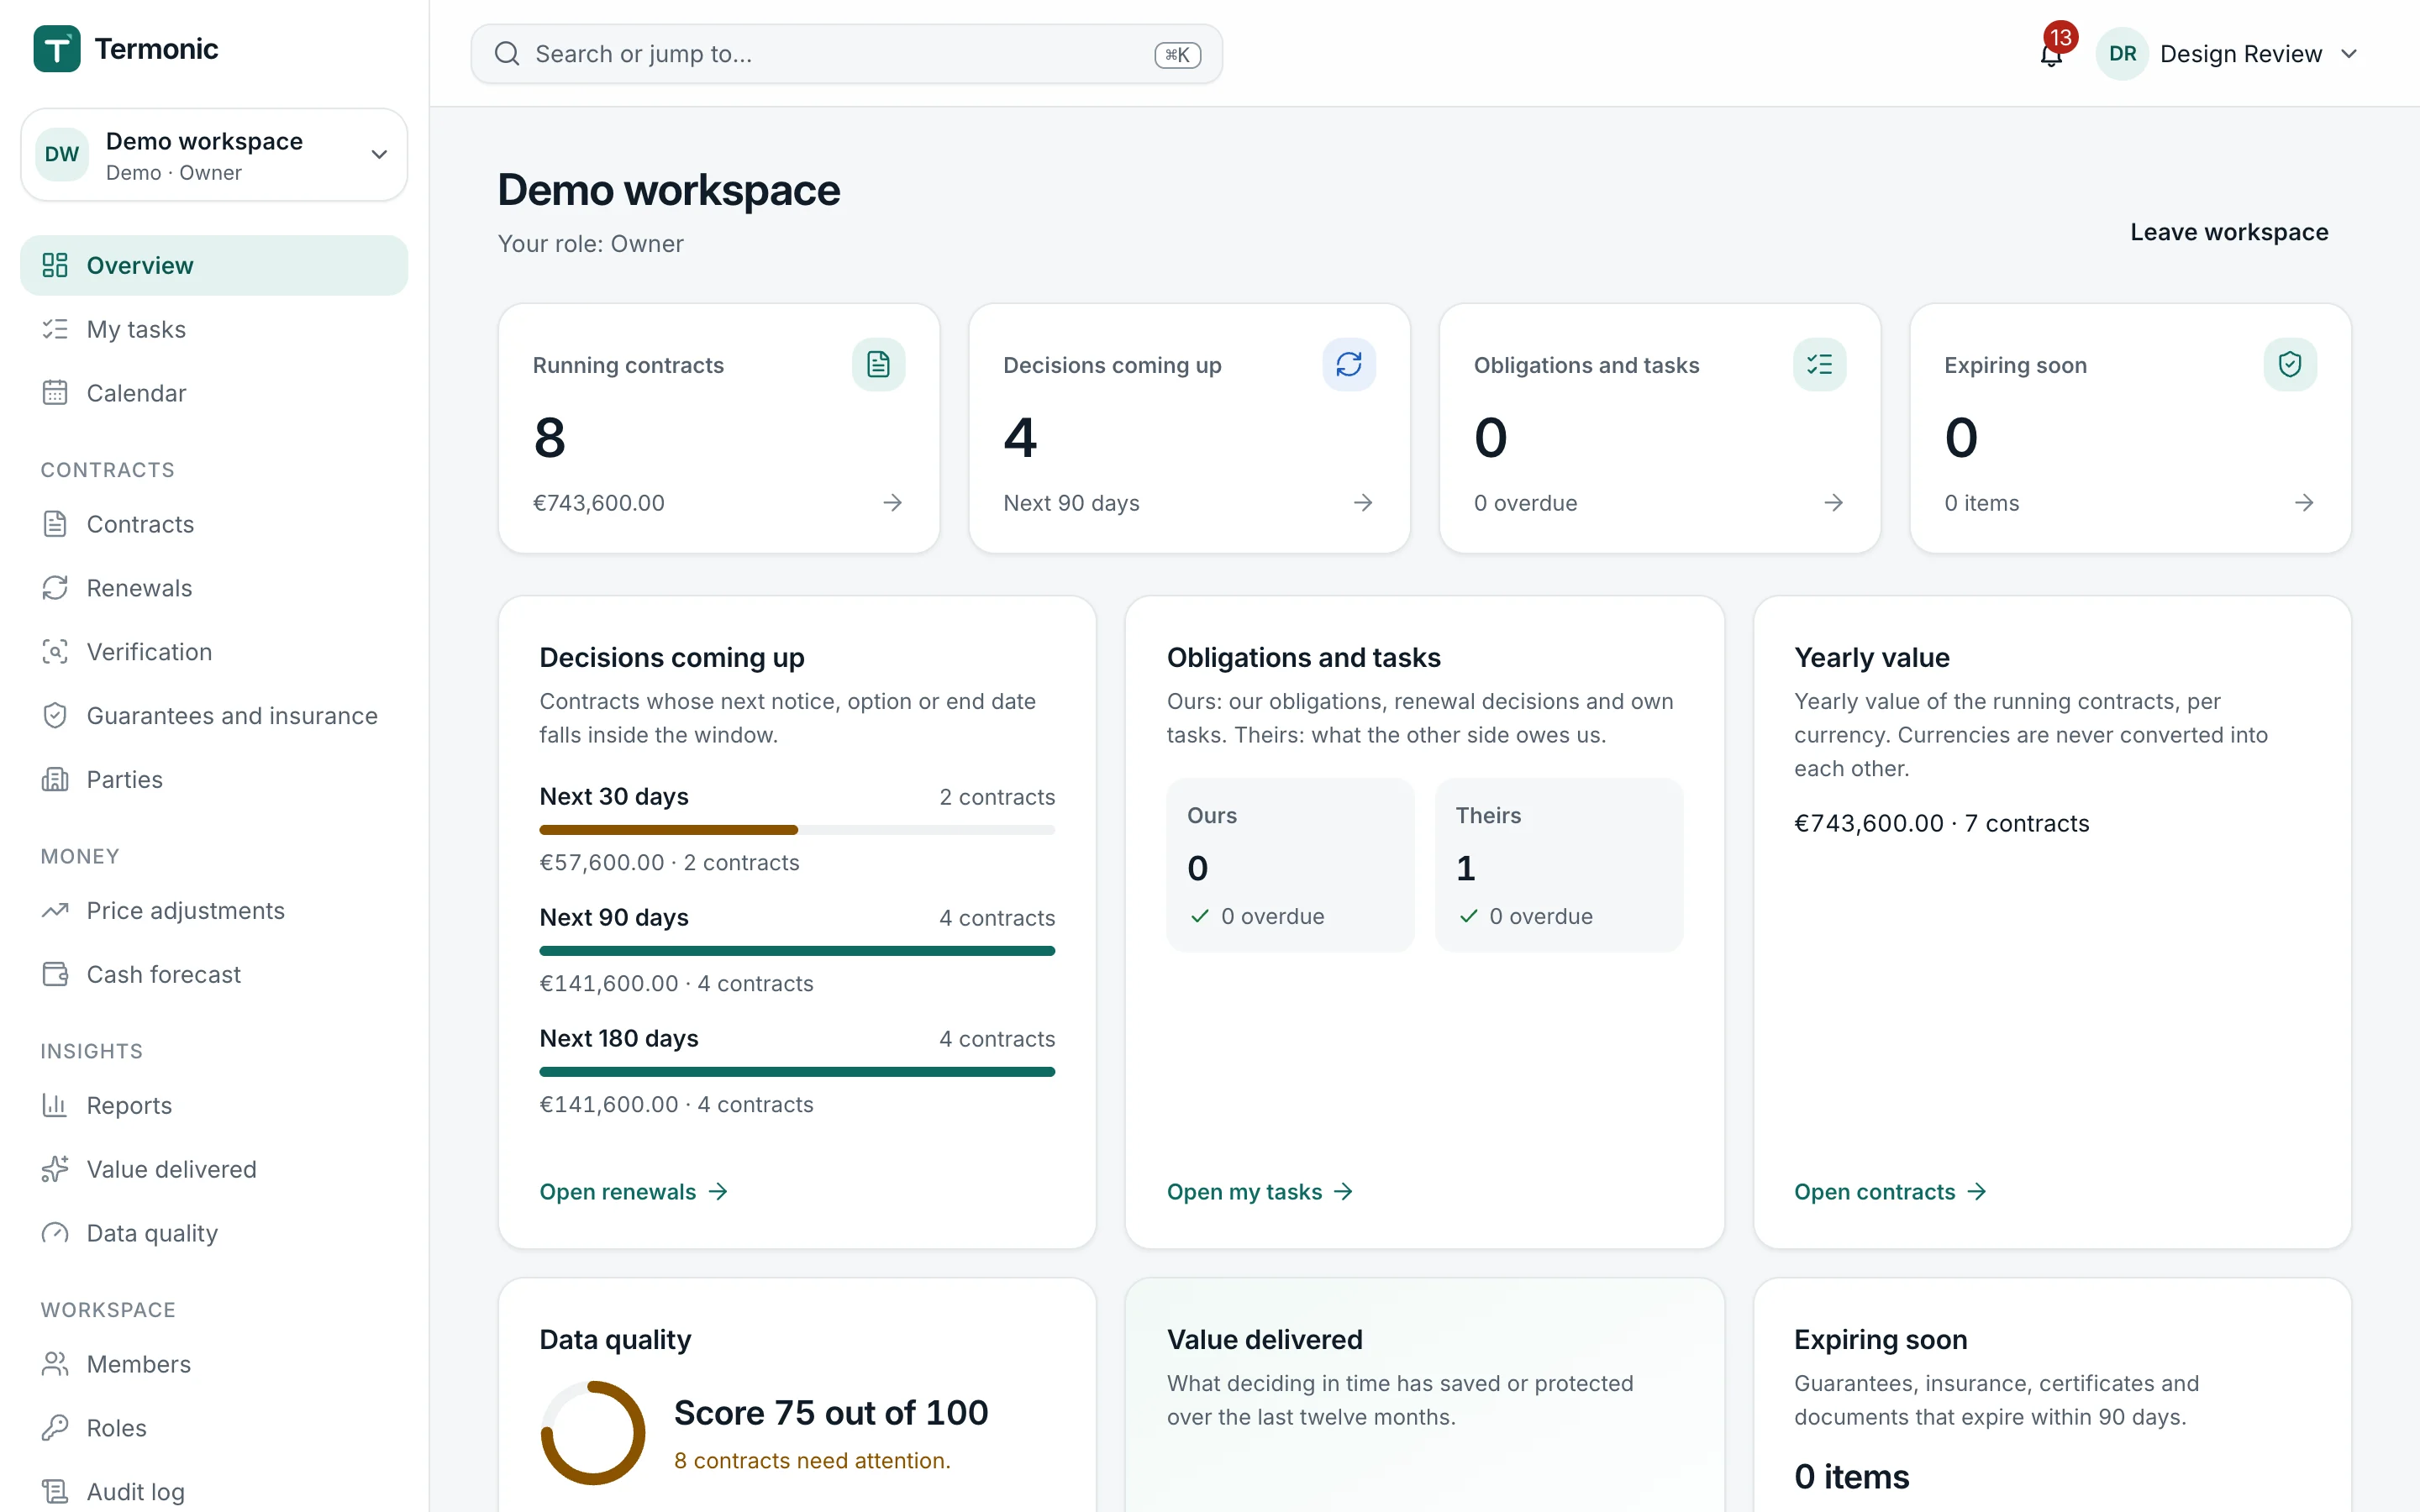Open Renewals page
The width and height of the screenshot is (2420, 1512).
[214, 588]
